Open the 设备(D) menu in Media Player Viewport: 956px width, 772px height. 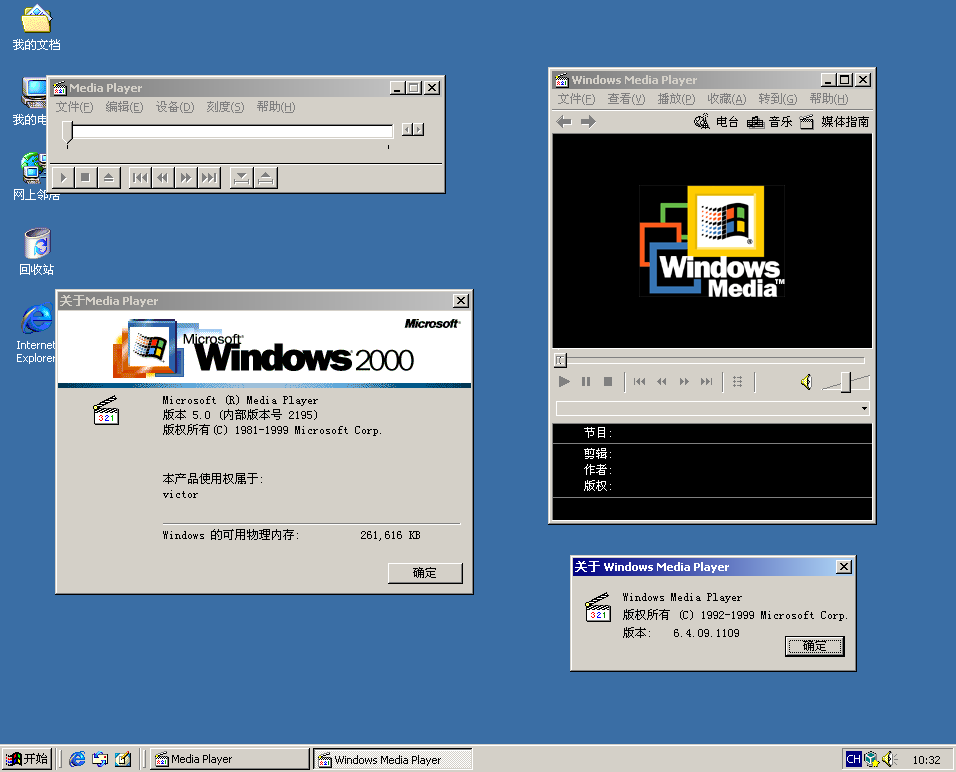point(174,107)
